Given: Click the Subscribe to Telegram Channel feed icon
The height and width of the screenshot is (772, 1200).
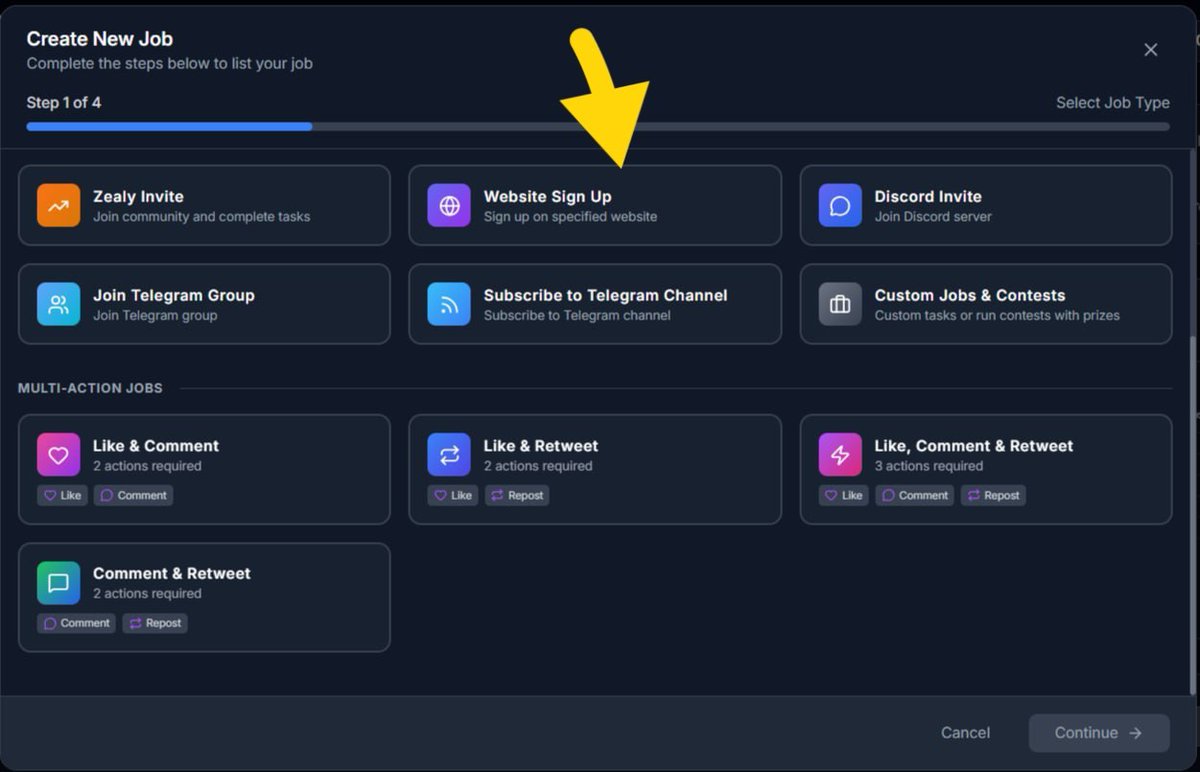Looking at the screenshot, I should [x=449, y=304].
